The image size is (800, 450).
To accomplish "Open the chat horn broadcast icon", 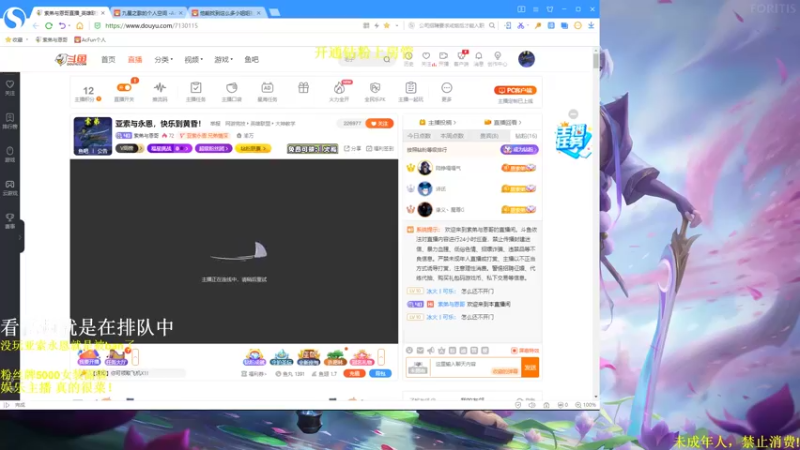I will (x=431, y=351).
